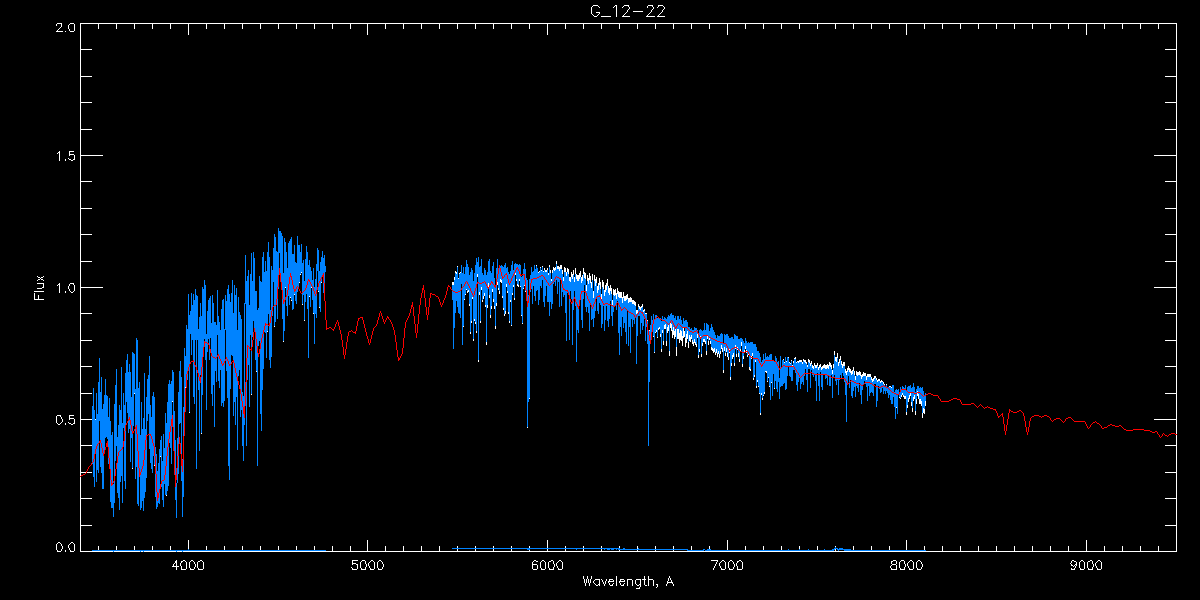Click the Flux y-axis label
The height and width of the screenshot is (600, 1200).
coord(40,287)
